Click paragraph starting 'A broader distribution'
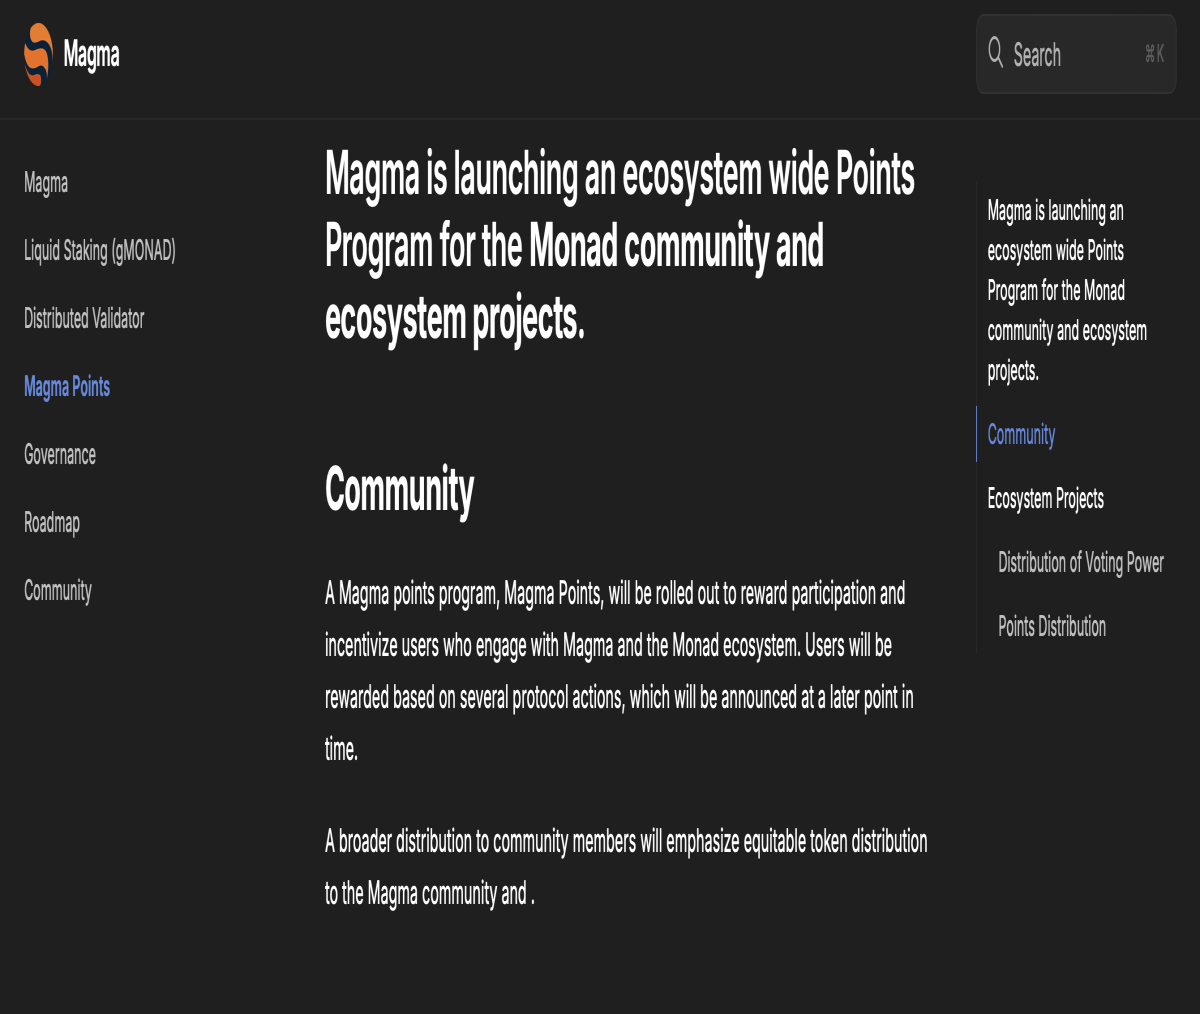The image size is (1200, 1014). 626,867
